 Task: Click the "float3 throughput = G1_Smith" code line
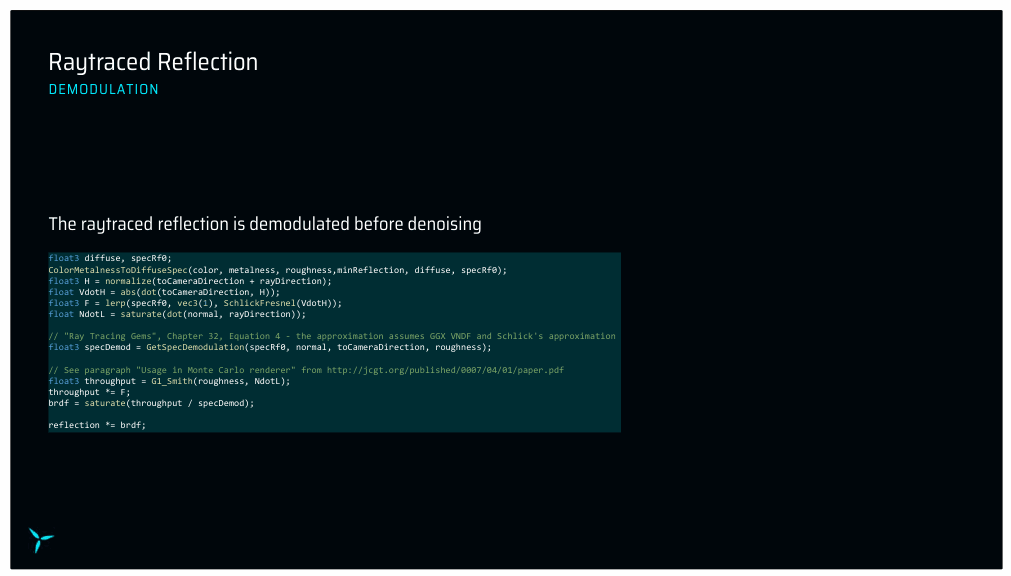point(170,381)
